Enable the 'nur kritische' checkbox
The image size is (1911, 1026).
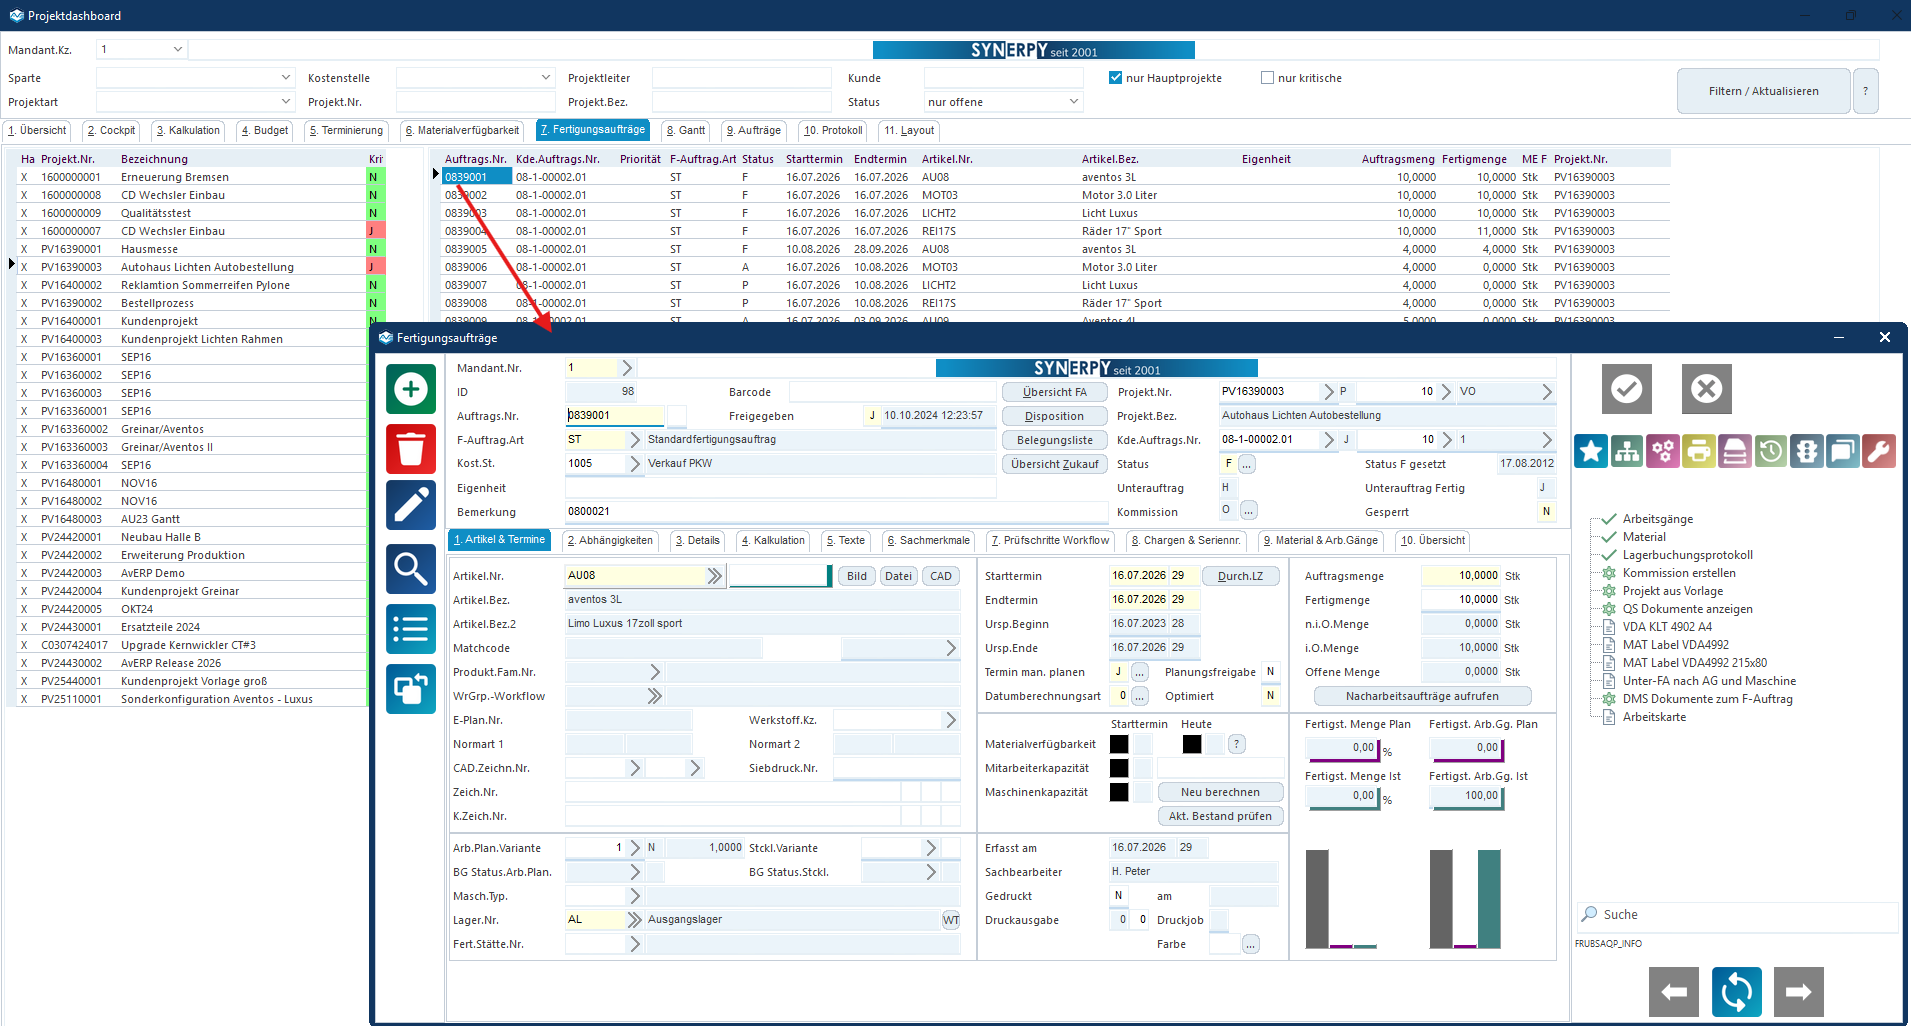tap(1267, 78)
